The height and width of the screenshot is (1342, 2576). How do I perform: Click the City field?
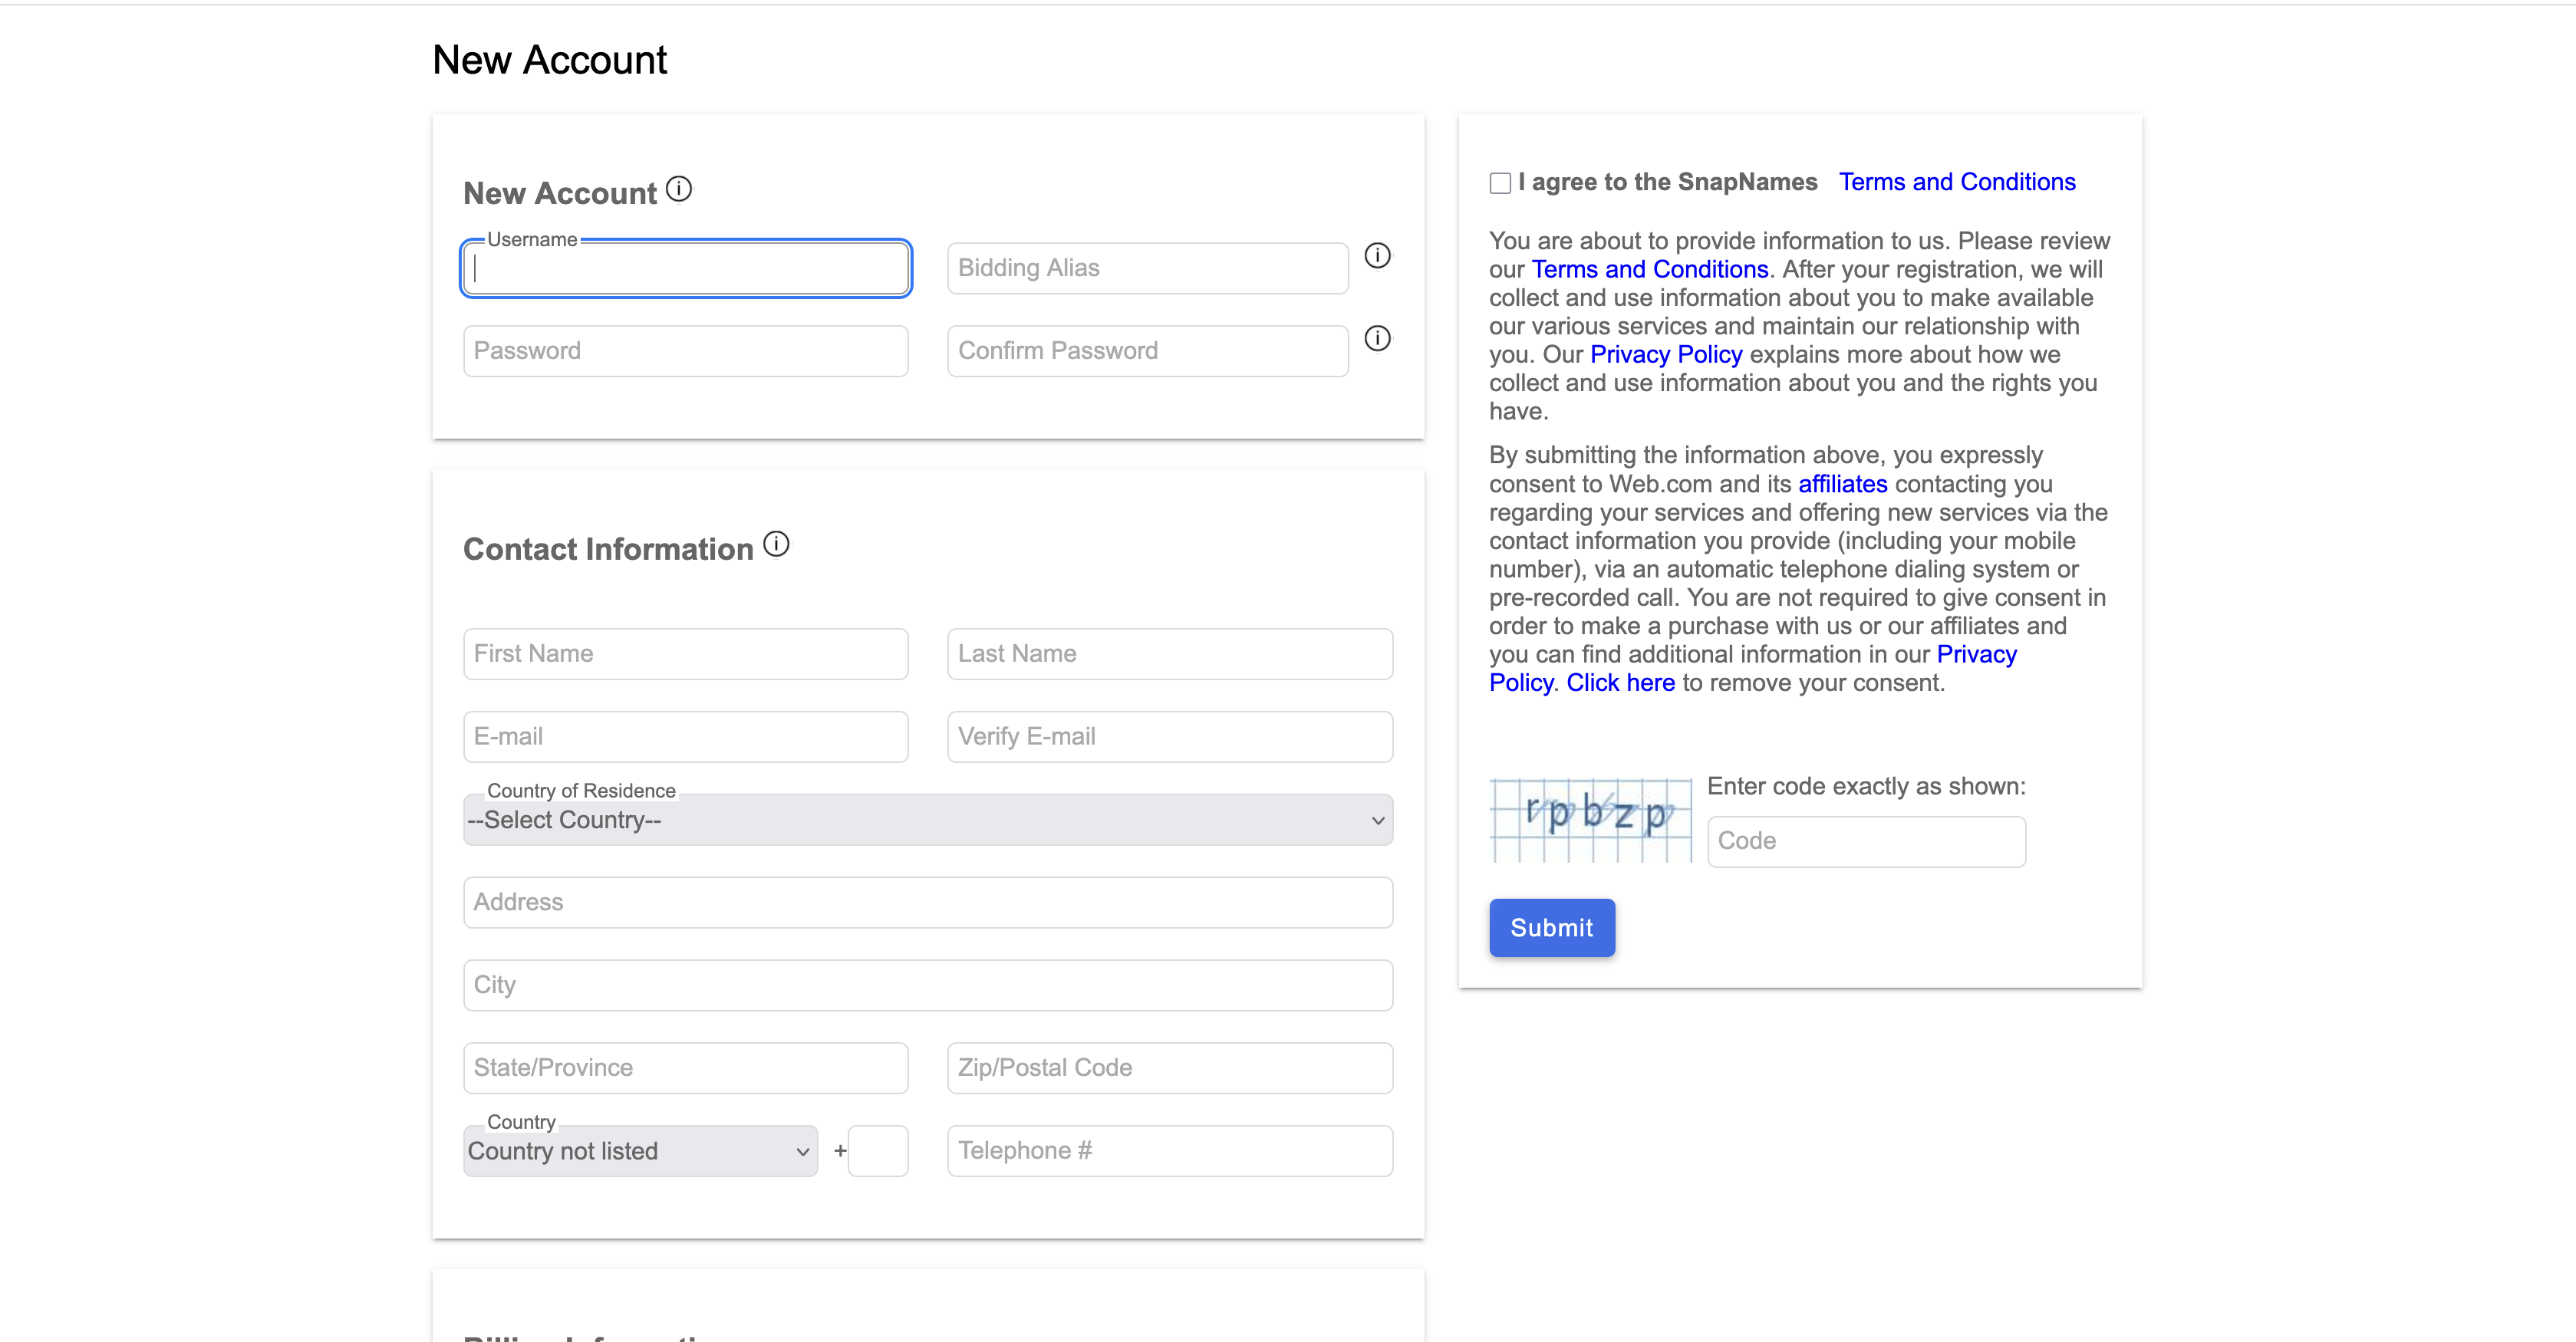pyautogui.click(x=928, y=986)
